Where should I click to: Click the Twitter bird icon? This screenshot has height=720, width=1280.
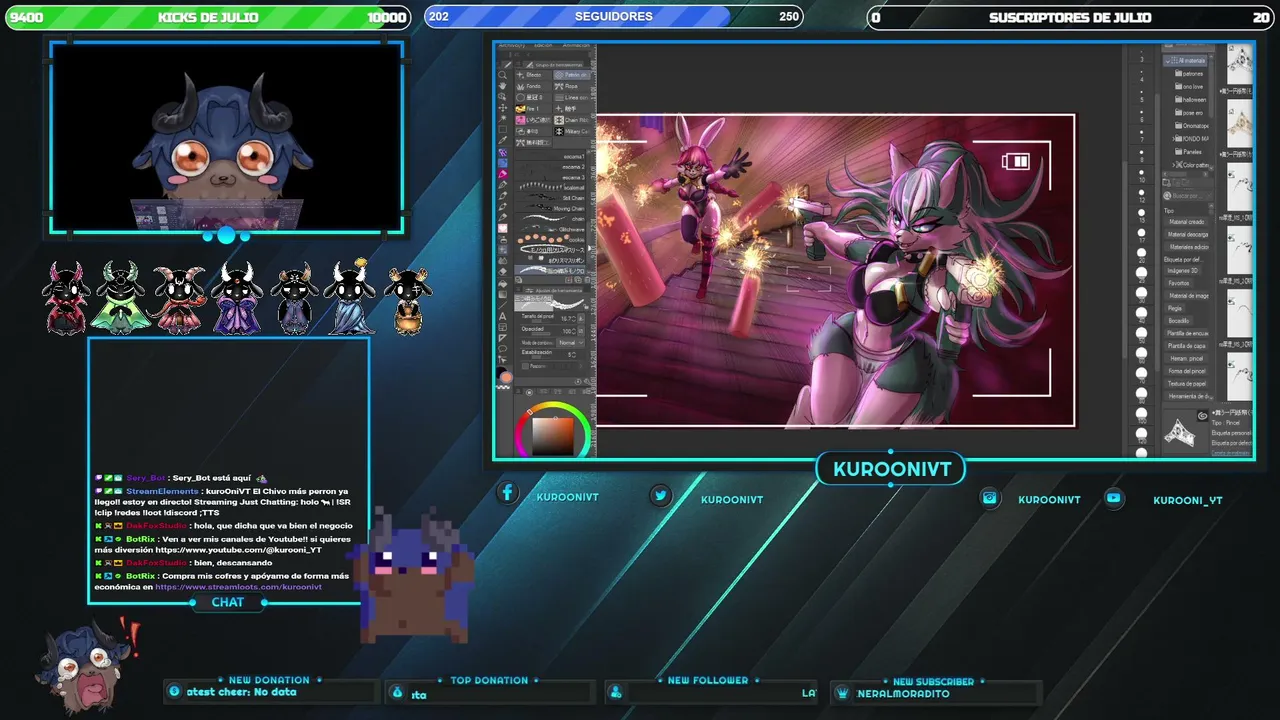(x=660, y=495)
